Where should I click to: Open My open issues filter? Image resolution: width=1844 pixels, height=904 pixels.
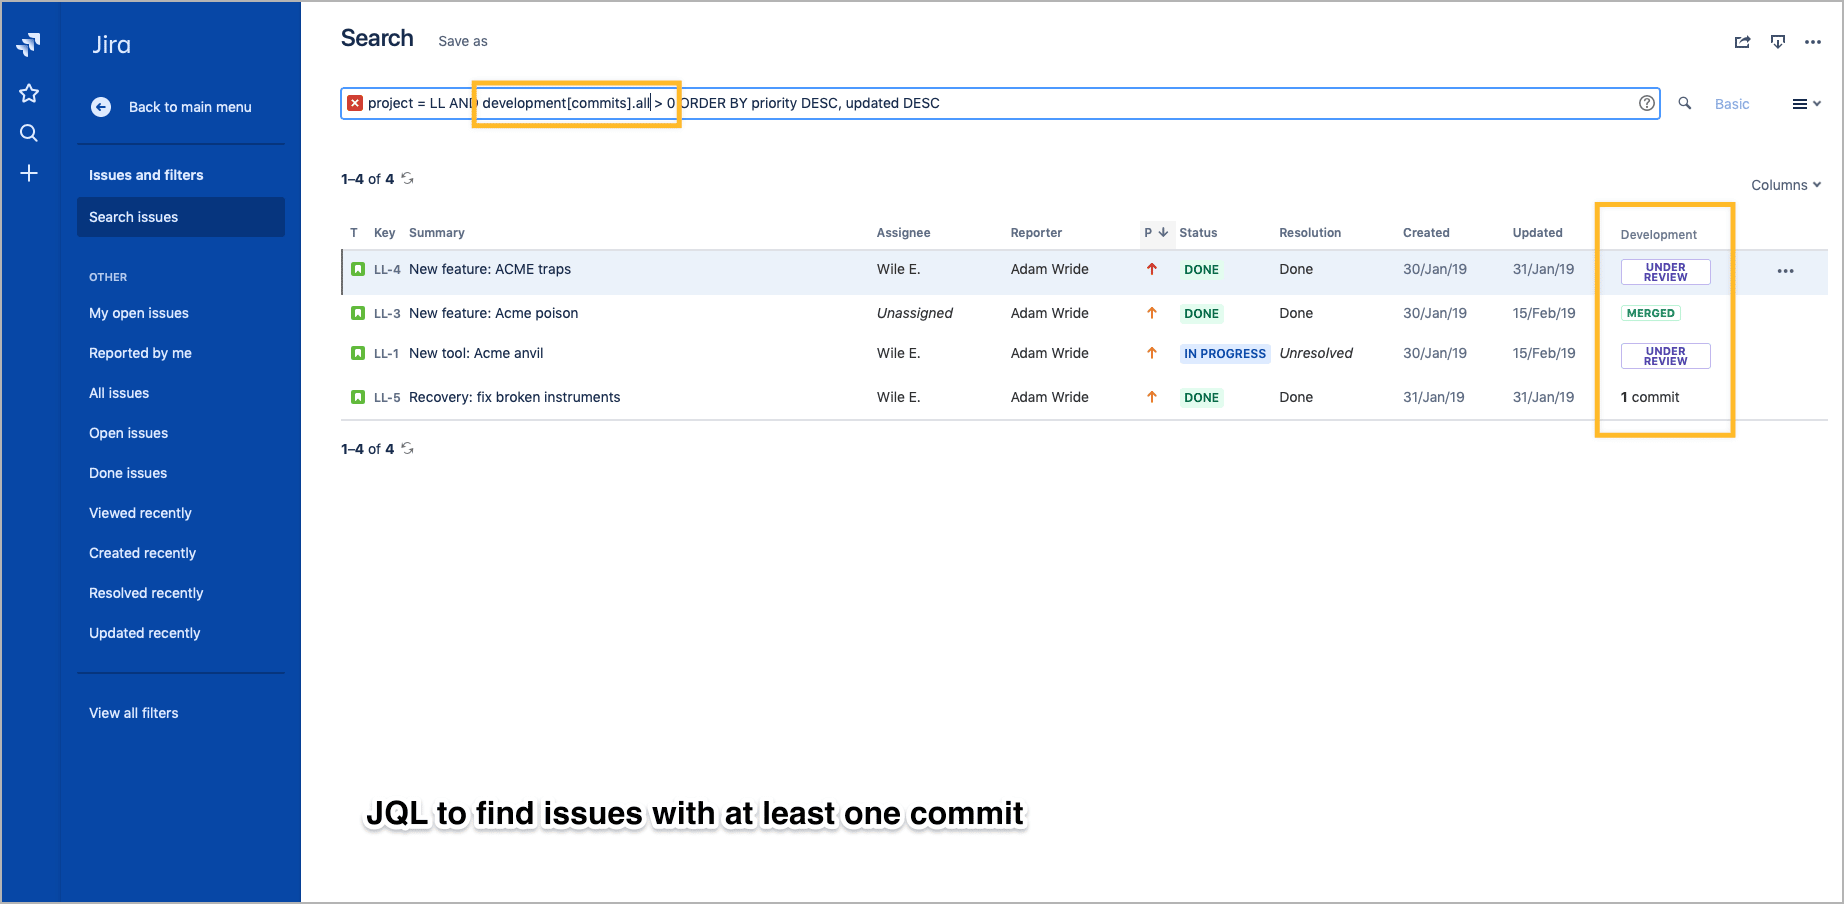(139, 313)
